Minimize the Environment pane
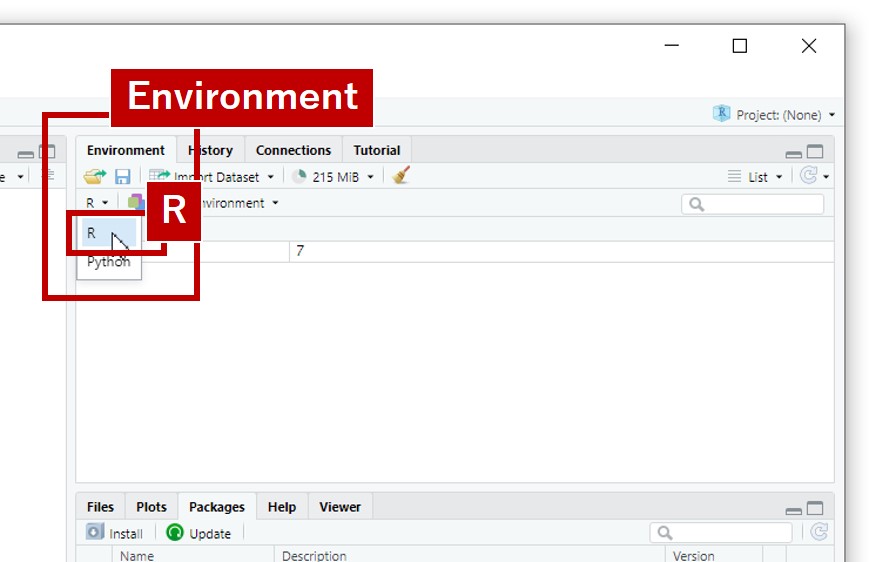Image resolution: width=869 pixels, height=562 pixels. click(794, 153)
